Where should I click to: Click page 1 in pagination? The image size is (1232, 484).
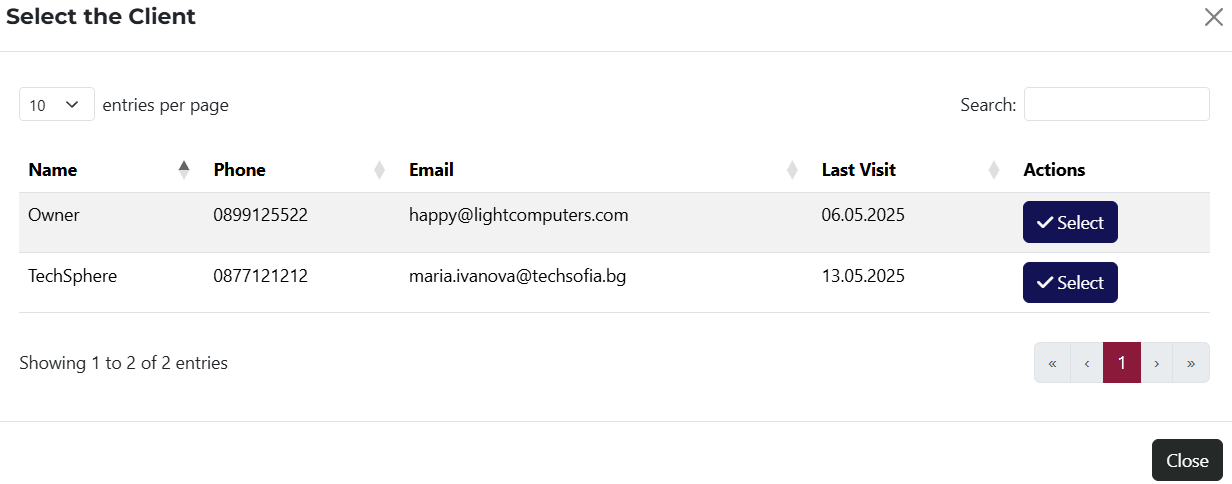click(x=1122, y=363)
